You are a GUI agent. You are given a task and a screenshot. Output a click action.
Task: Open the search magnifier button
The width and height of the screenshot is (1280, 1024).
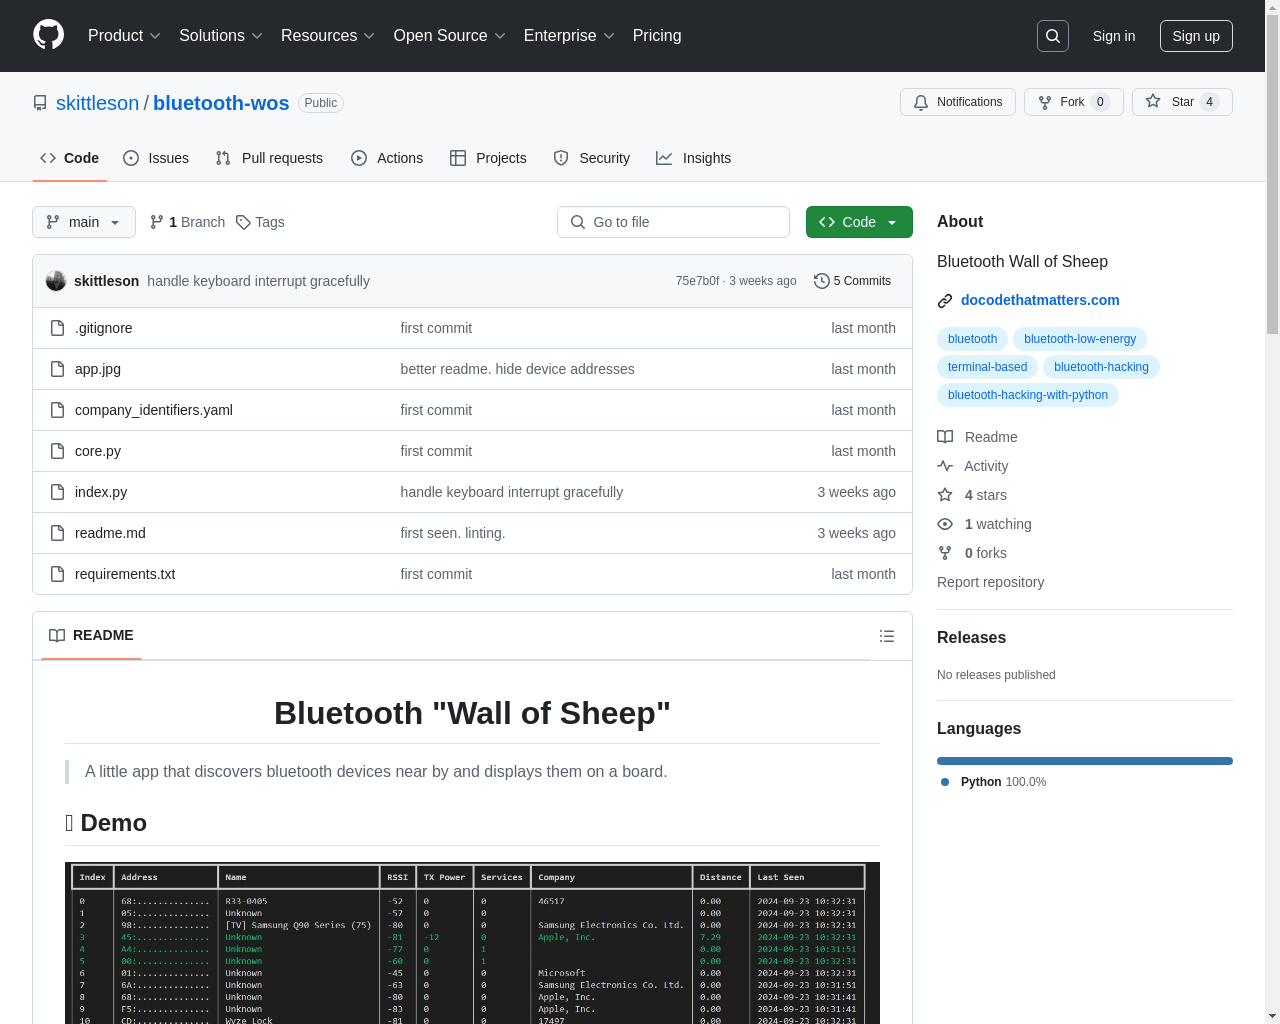[x=1053, y=36]
